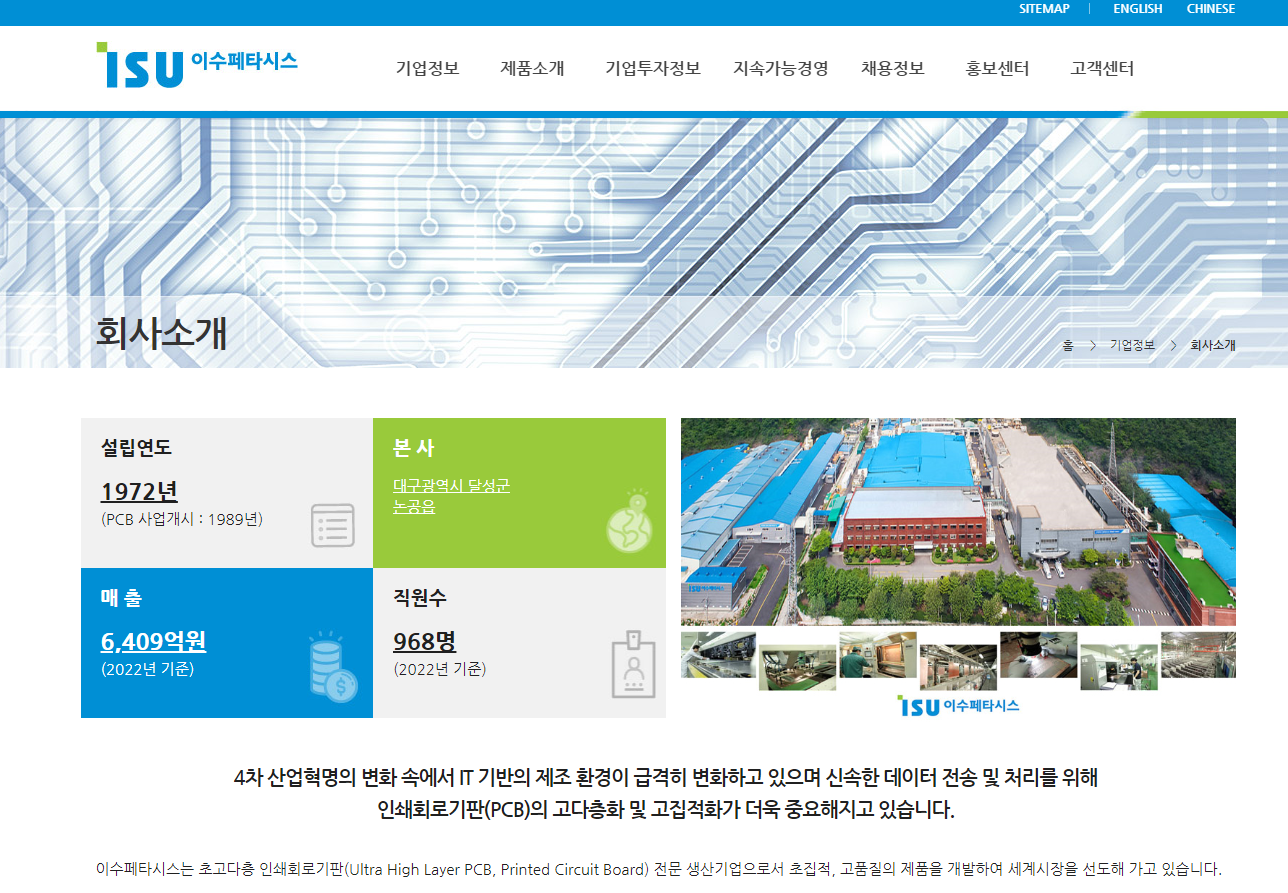Click the coin stack icon in 매출 card
Image resolution: width=1288 pixels, height=893 pixels.
[x=332, y=667]
